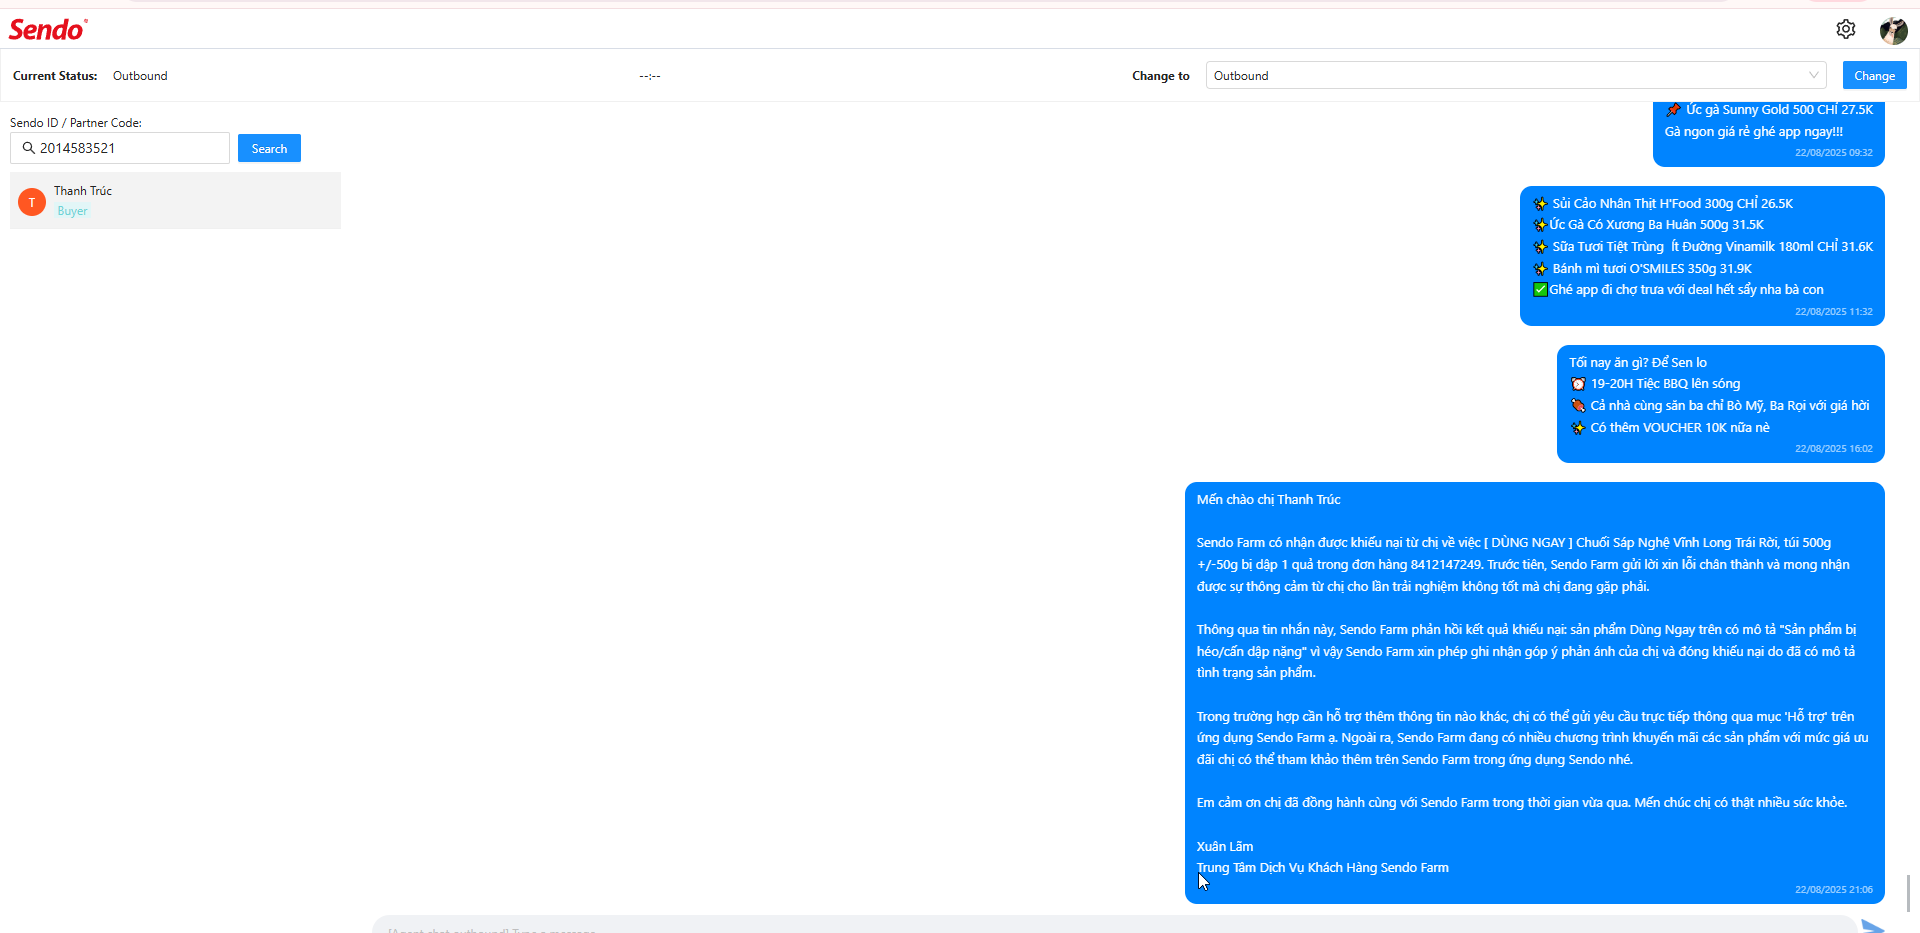Click the timestamp 22/08/2025 16:02

pyautogui.click(x=1833, y=448)
